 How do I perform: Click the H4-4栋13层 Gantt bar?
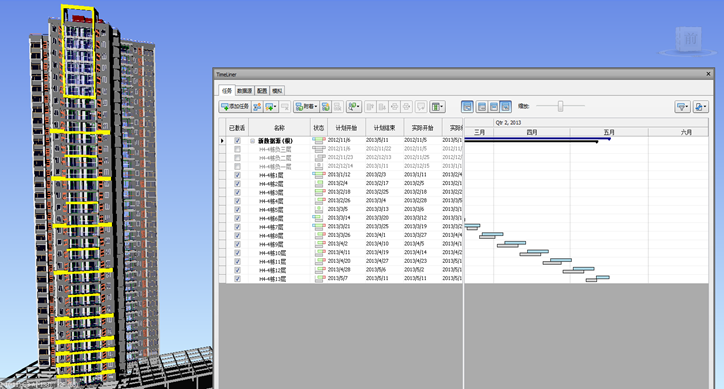pyautogui.click(x=598, y=279)
